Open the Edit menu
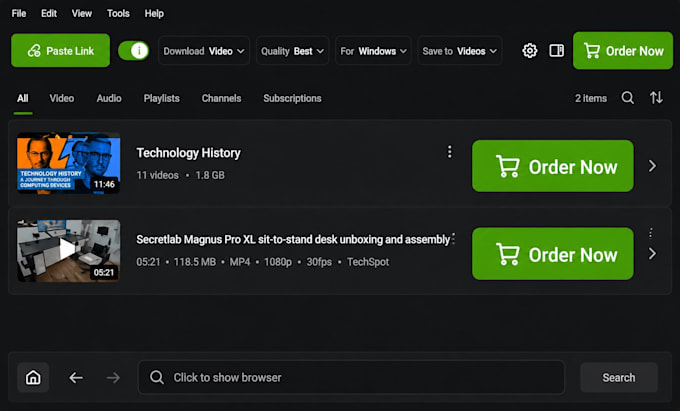Screen dimensions: 680x411 tap(49, 13)
